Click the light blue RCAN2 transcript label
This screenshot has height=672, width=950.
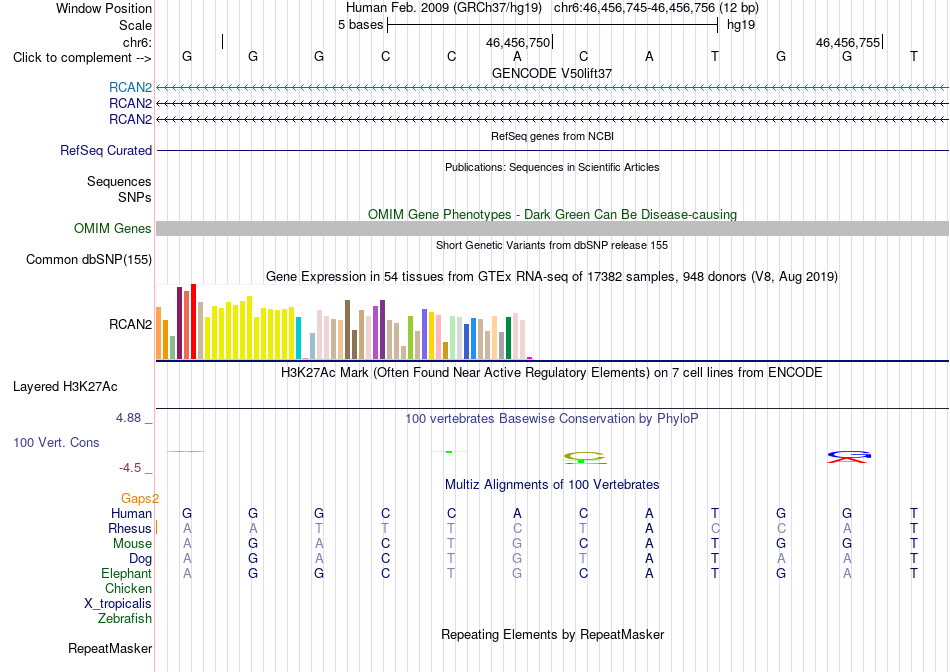pos(130,87)
